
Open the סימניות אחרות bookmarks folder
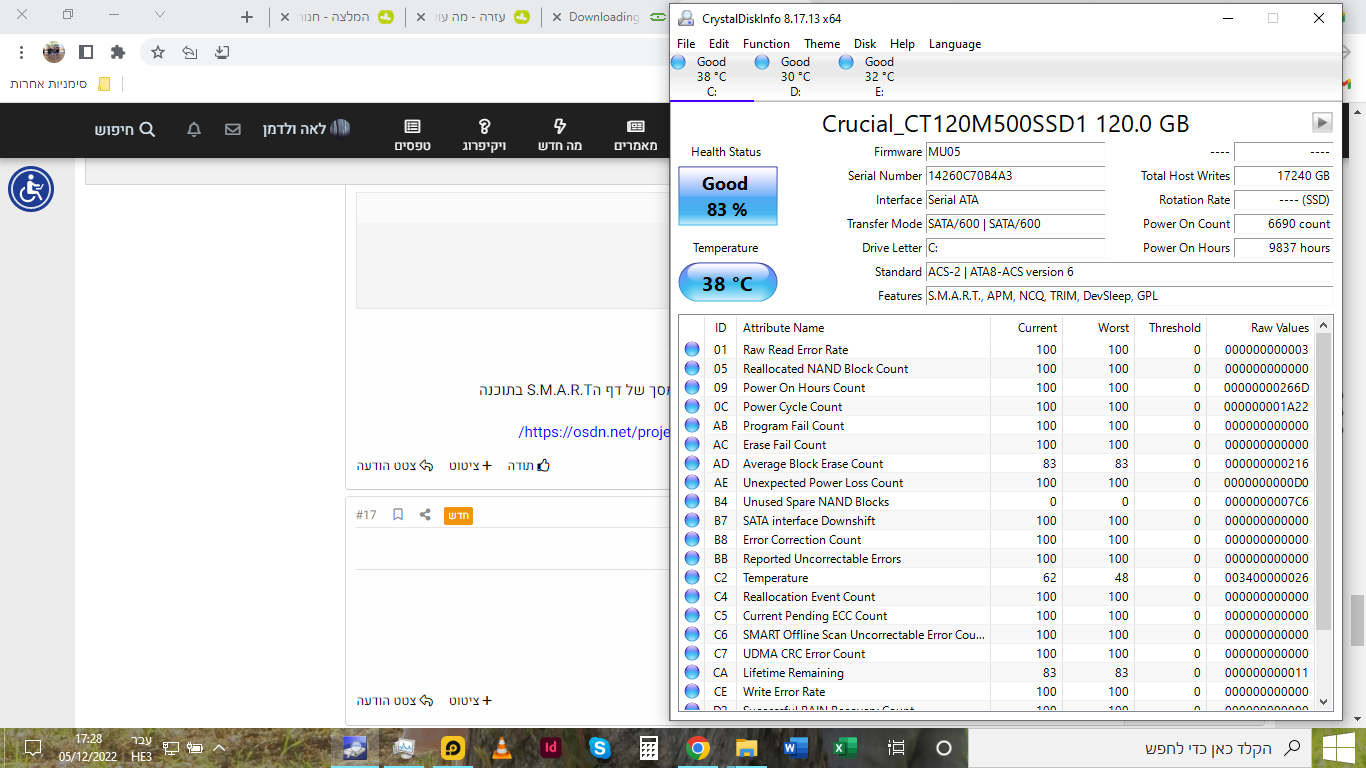[x=60, y=84]
